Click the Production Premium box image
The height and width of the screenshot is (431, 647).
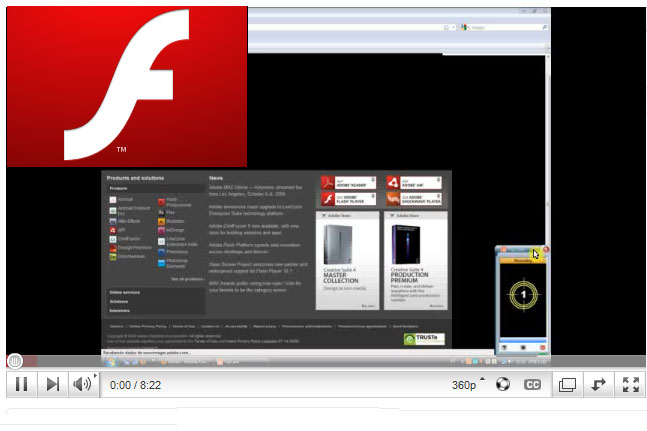point(406,245)
